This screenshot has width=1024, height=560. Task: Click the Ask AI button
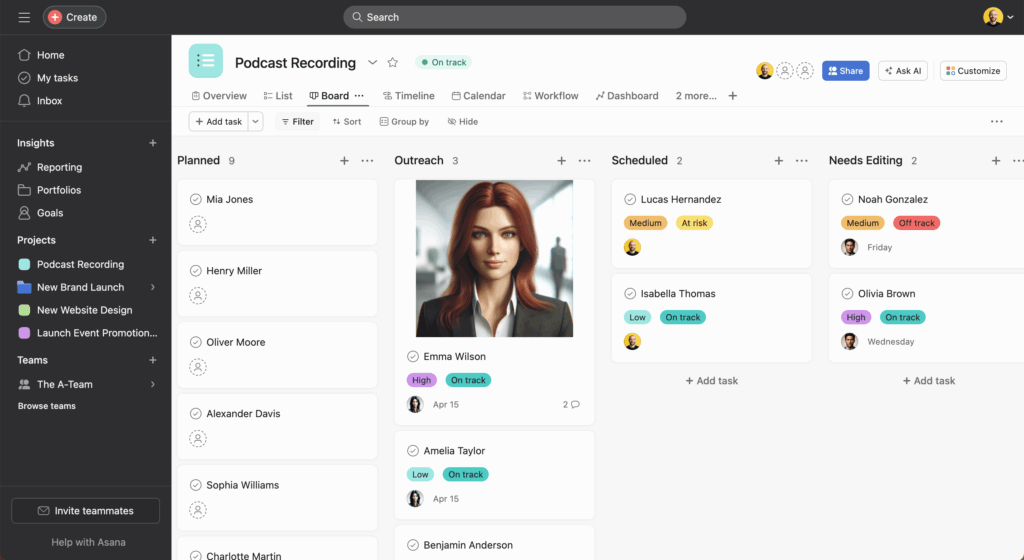pyautogui.click(x=903, y=70)
